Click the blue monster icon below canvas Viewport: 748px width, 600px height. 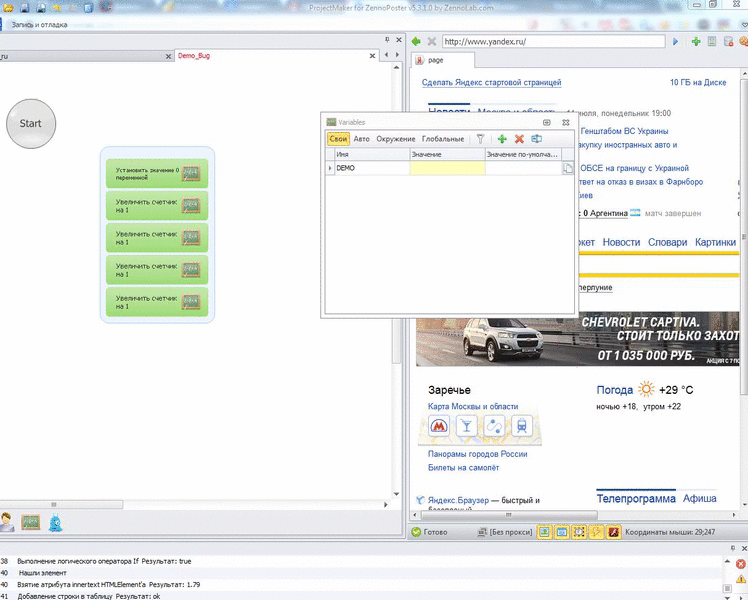pyautogui.click(x=55, y=523)
